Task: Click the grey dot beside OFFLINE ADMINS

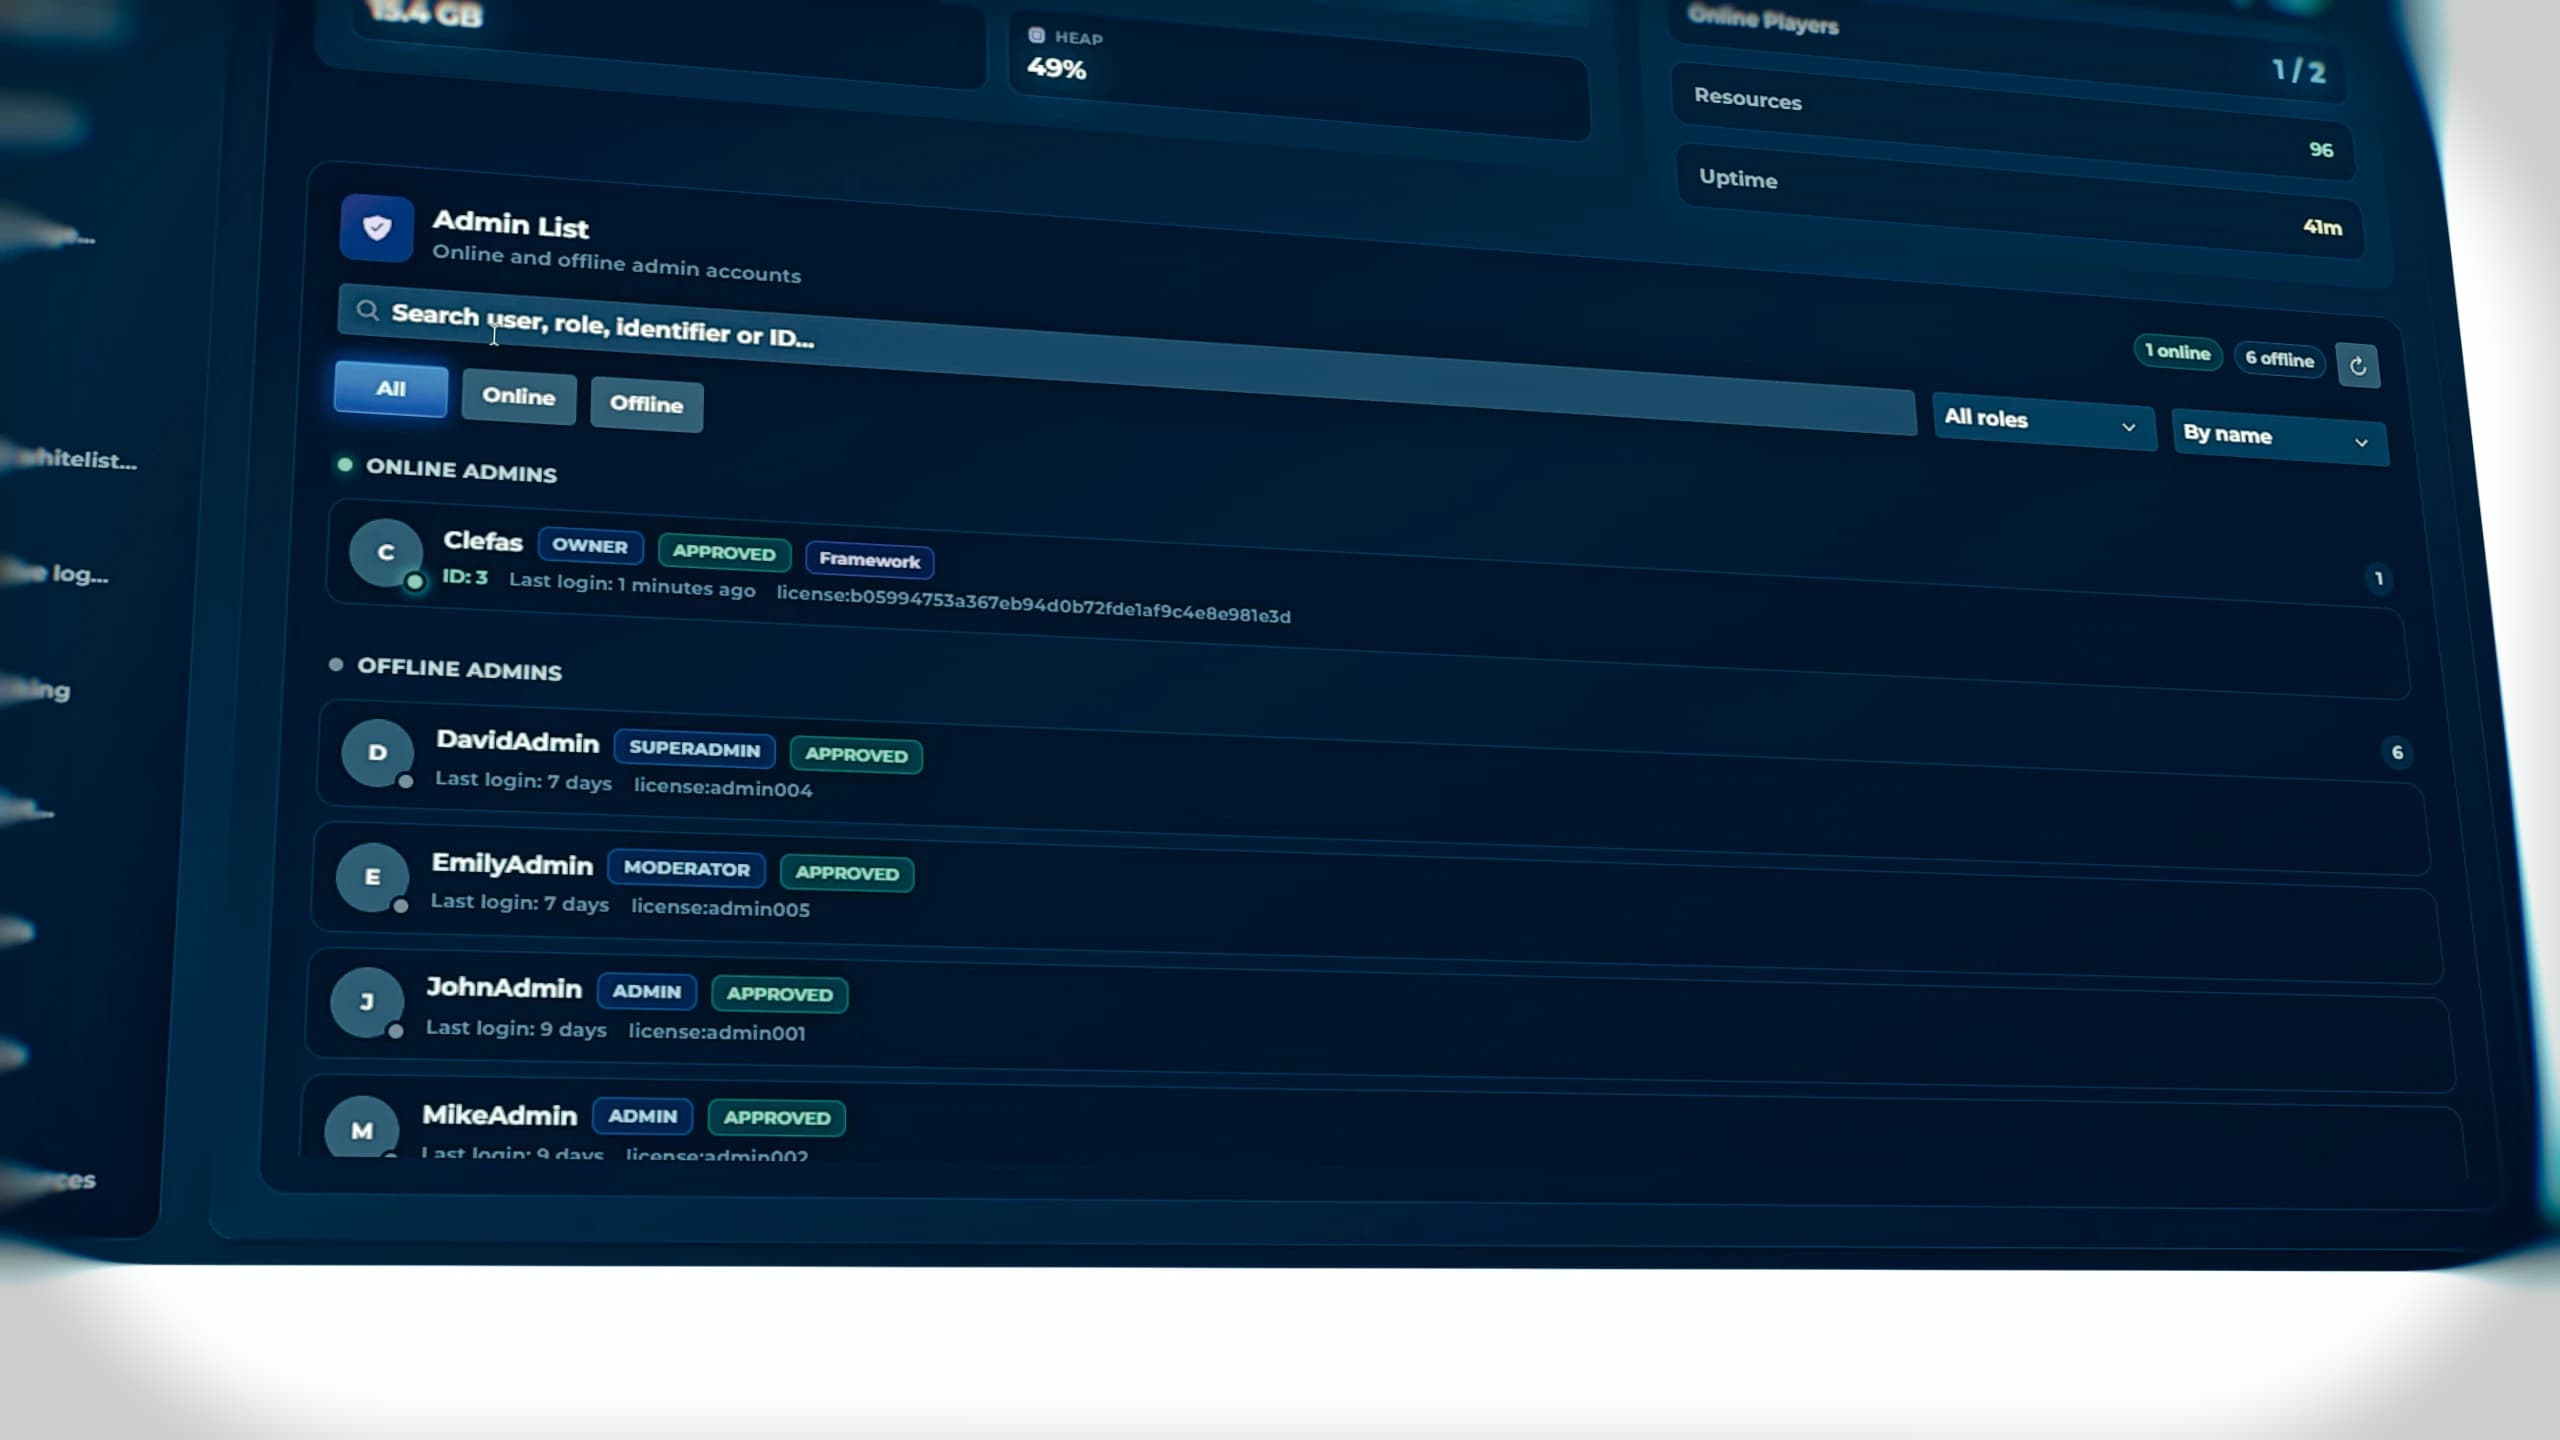Action: pyautogui.click(x=336, y=665)
